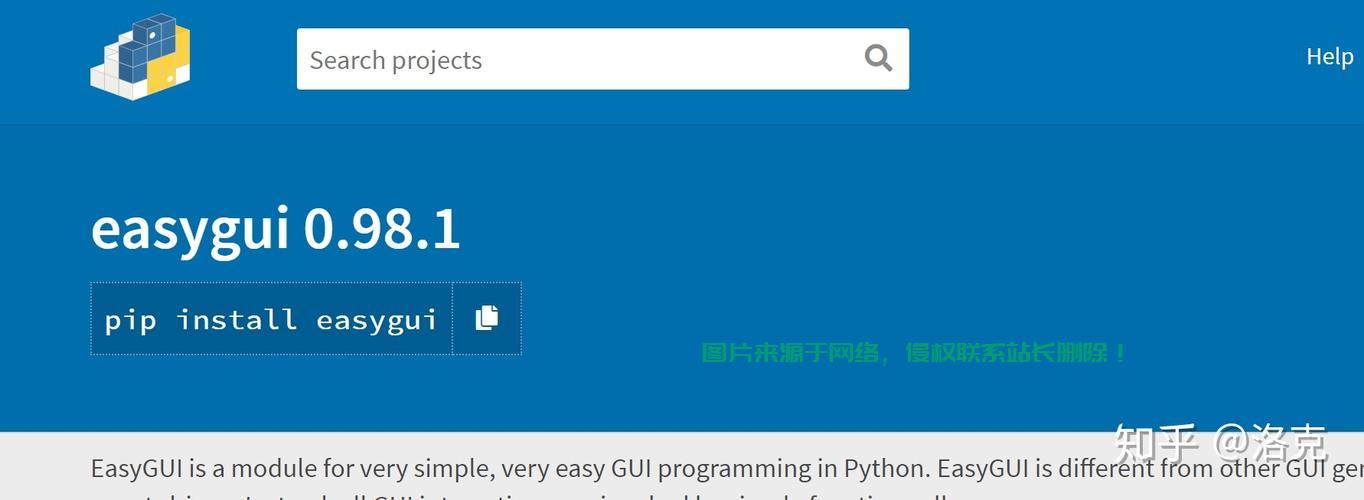This screenshot has width=1364, height=500.
Task: Click the easygui 0.98.1 package heading
Action: 275,229
